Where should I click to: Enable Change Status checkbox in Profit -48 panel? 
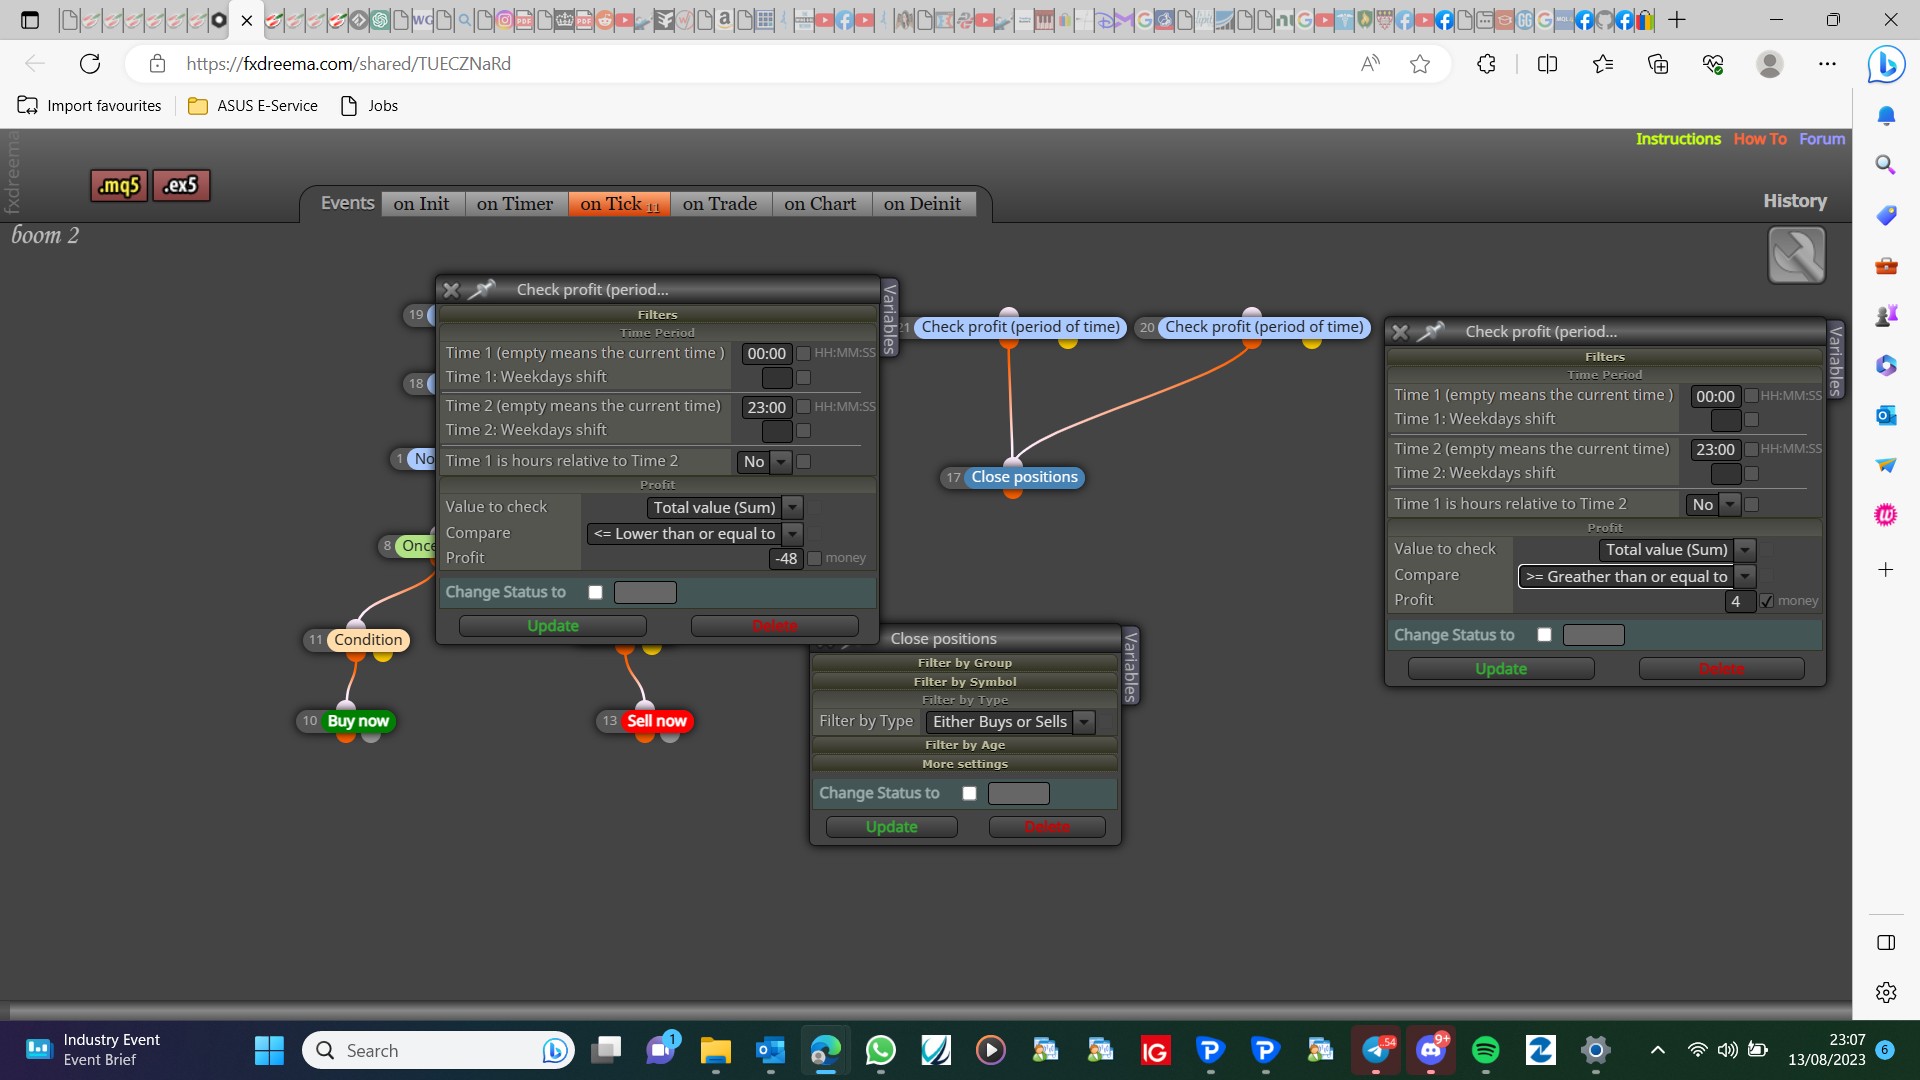[596, 593]
